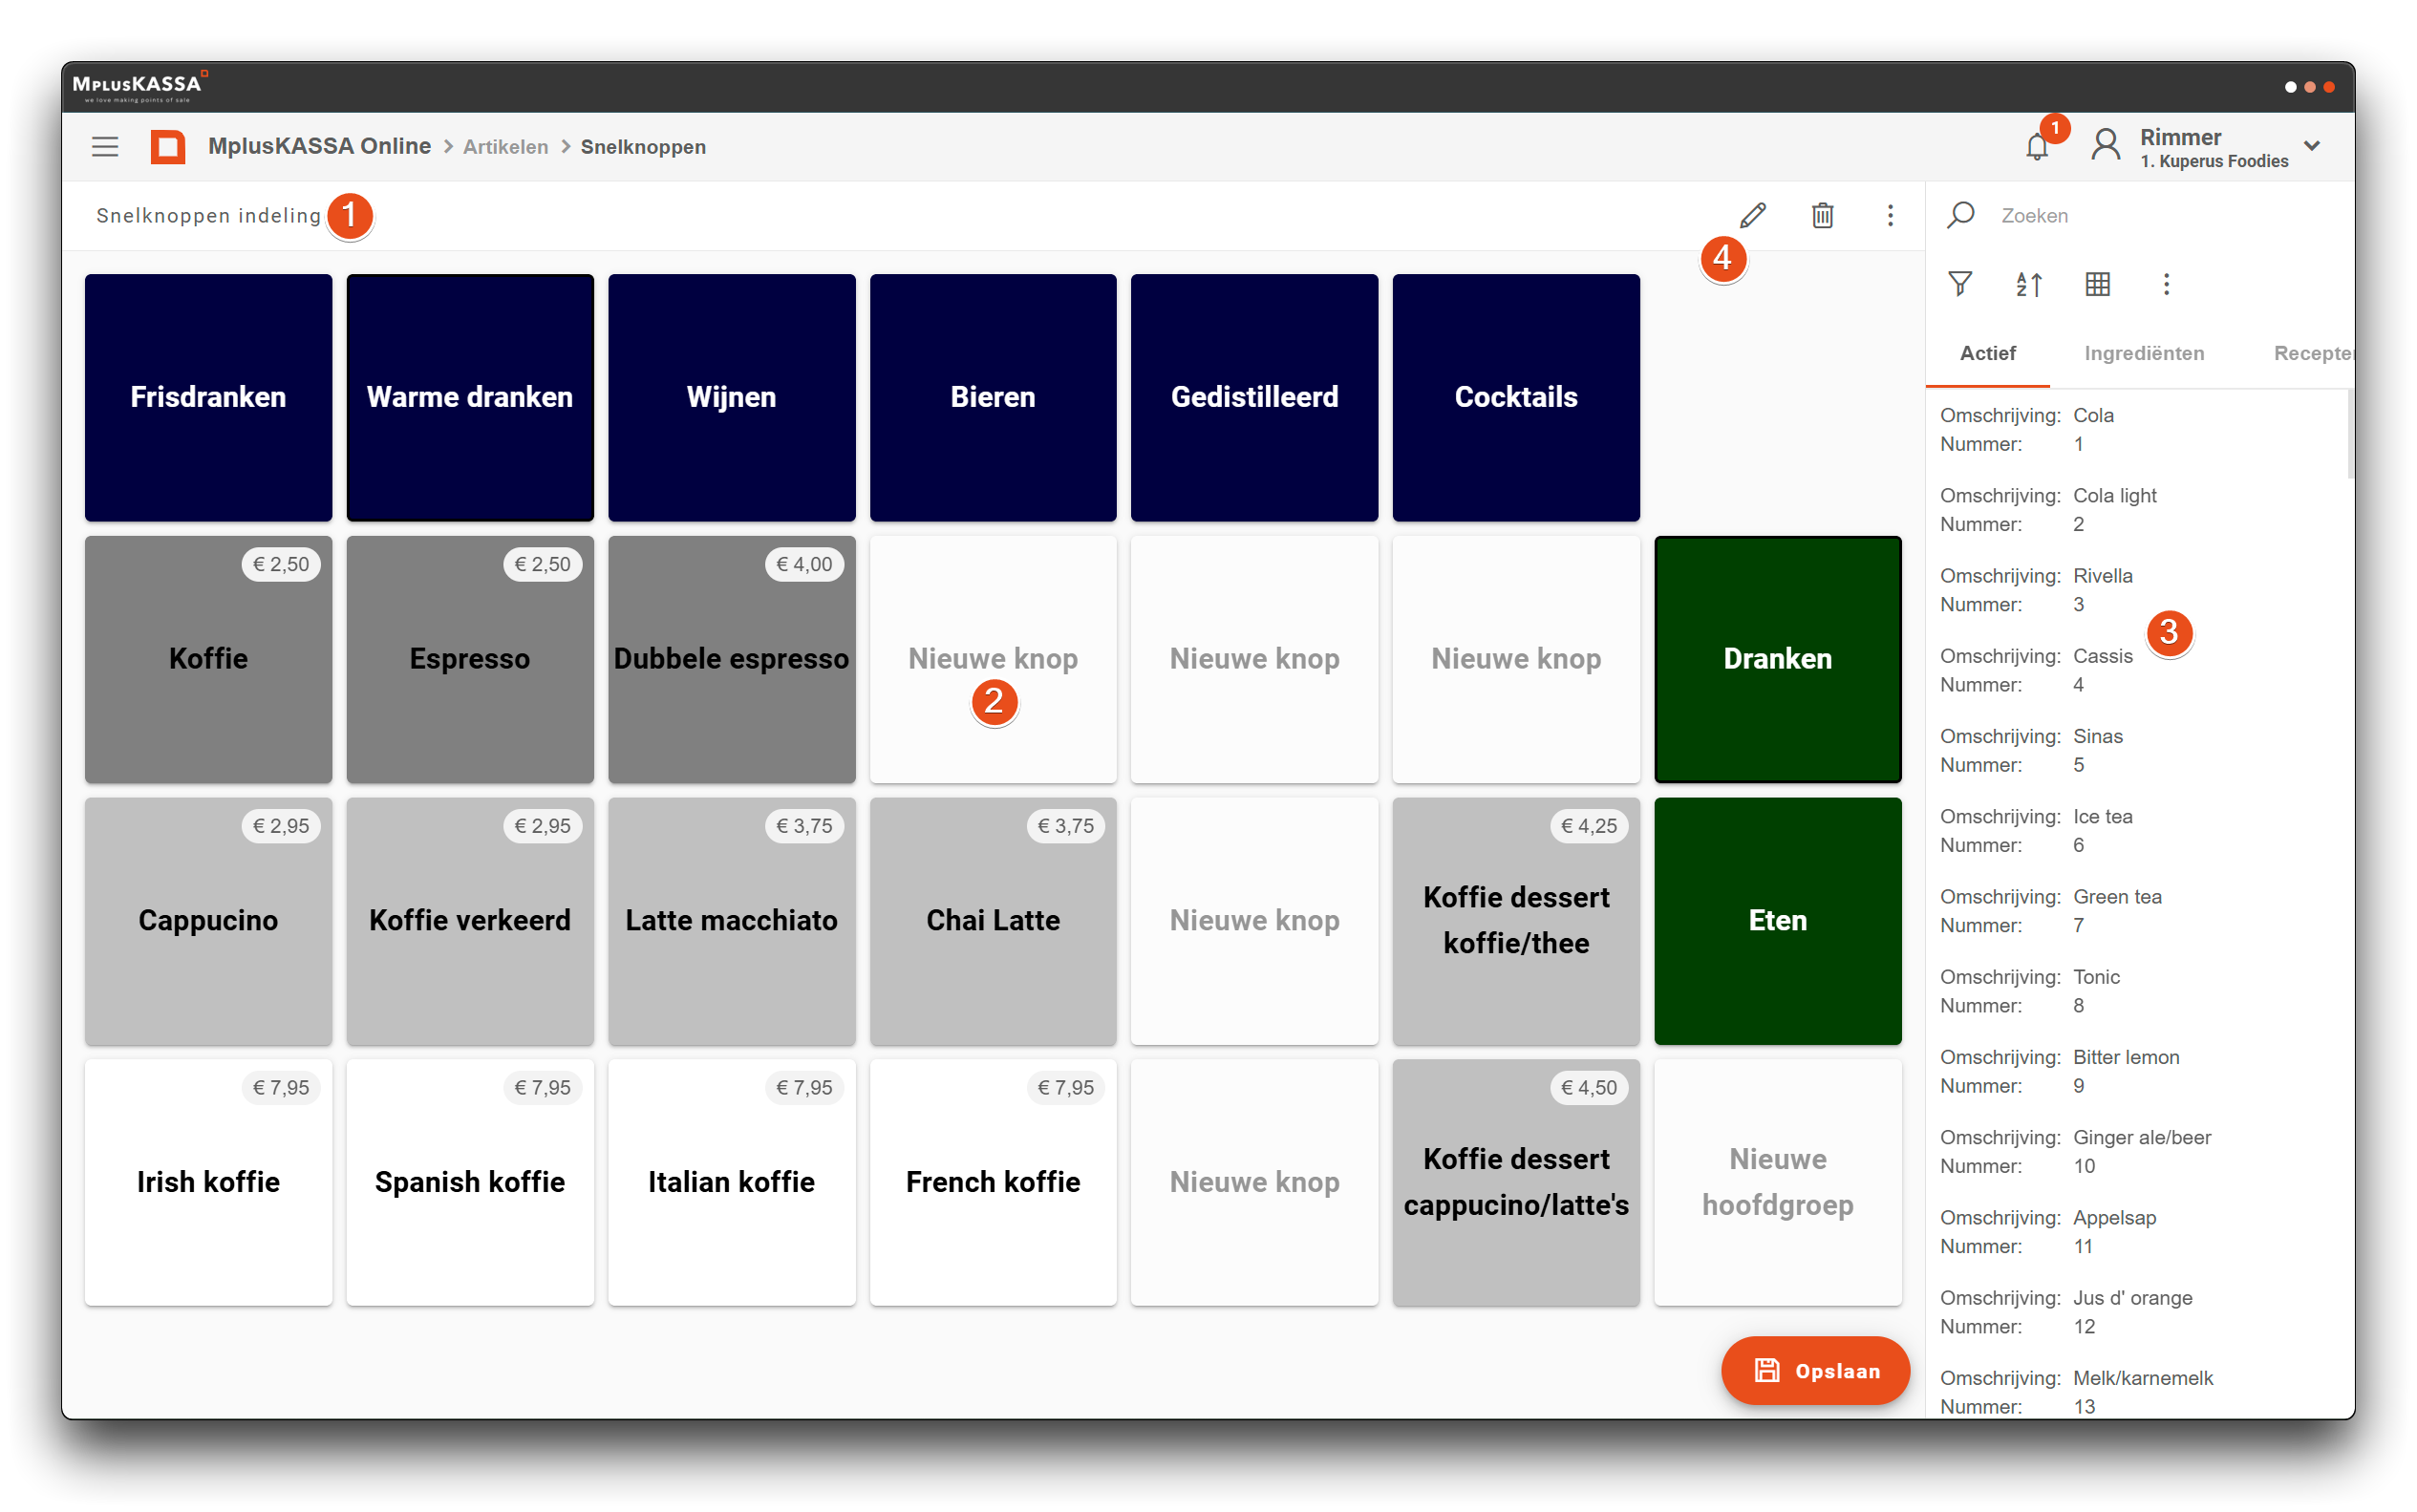Viewport: 2417px width, 1512px height.
Task: Click the Nieuwe hoofdgroep placeholder tile
Action: (1777, 1182)
